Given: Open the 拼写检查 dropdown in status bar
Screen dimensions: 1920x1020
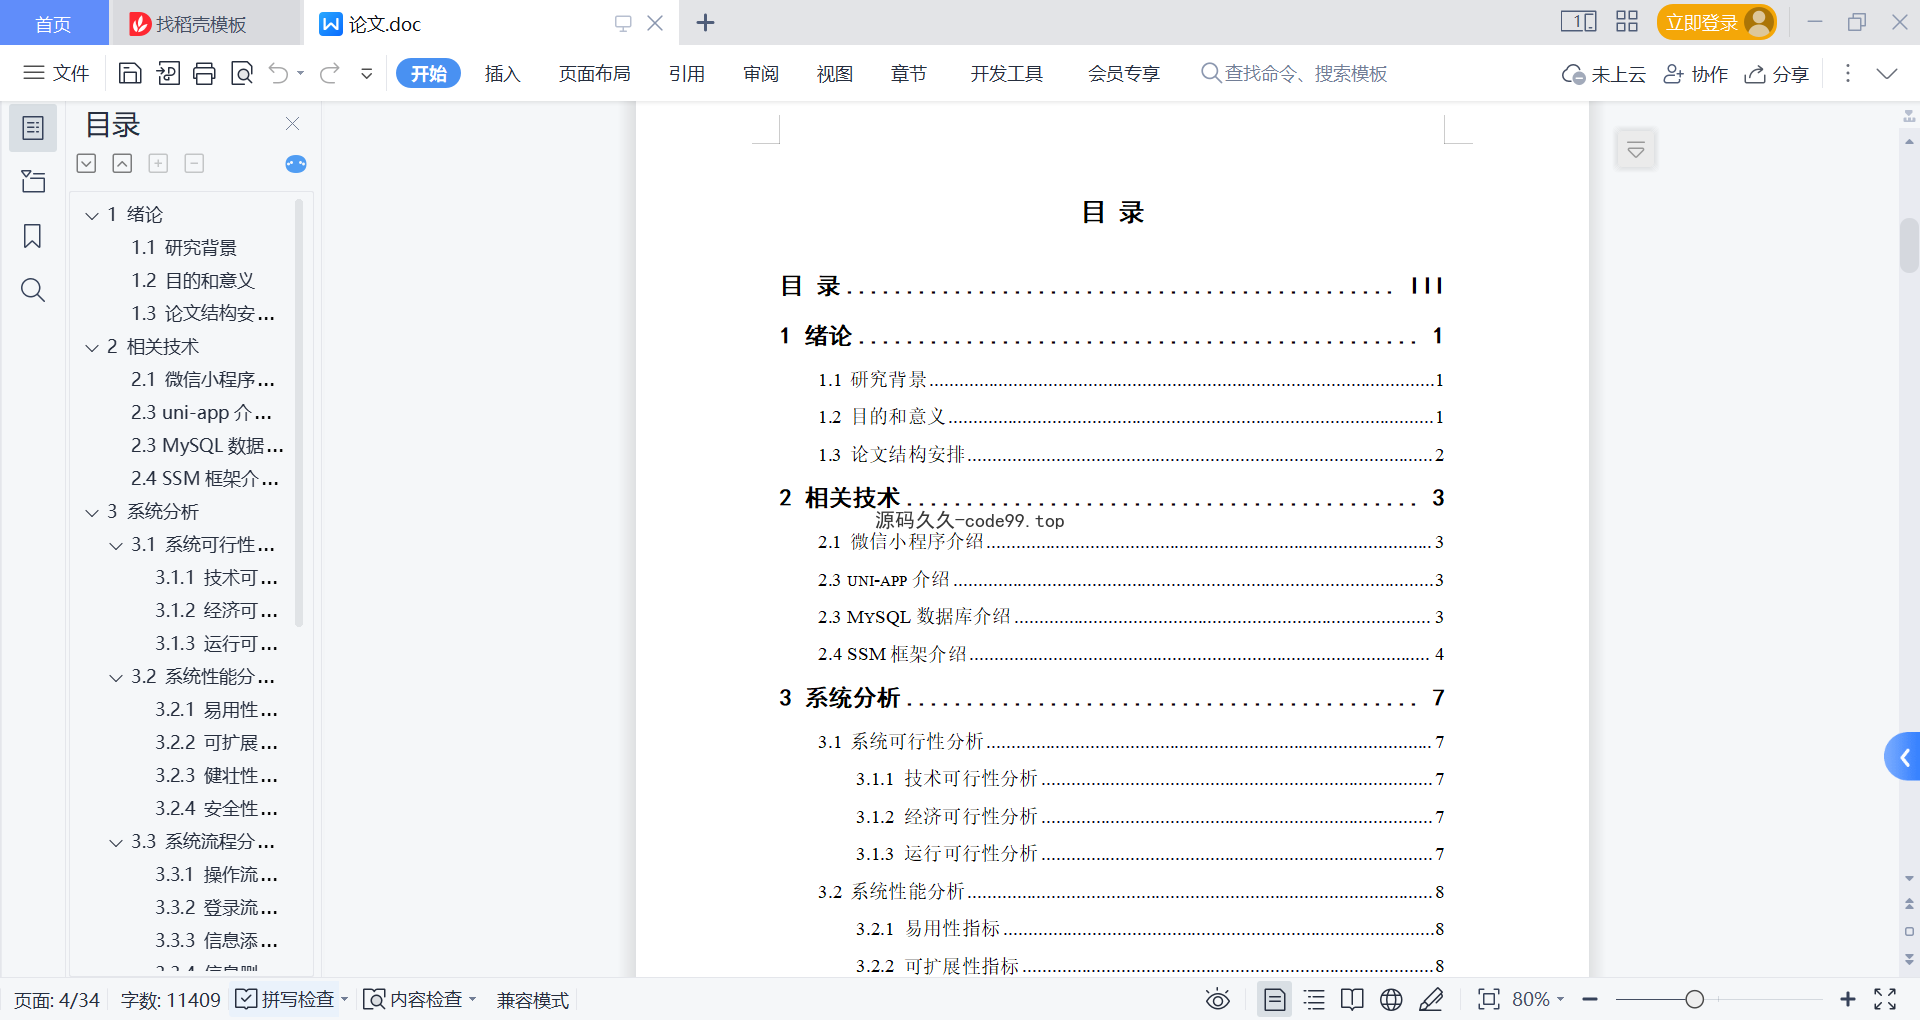Looking at the screenshot, I should 344,999.
